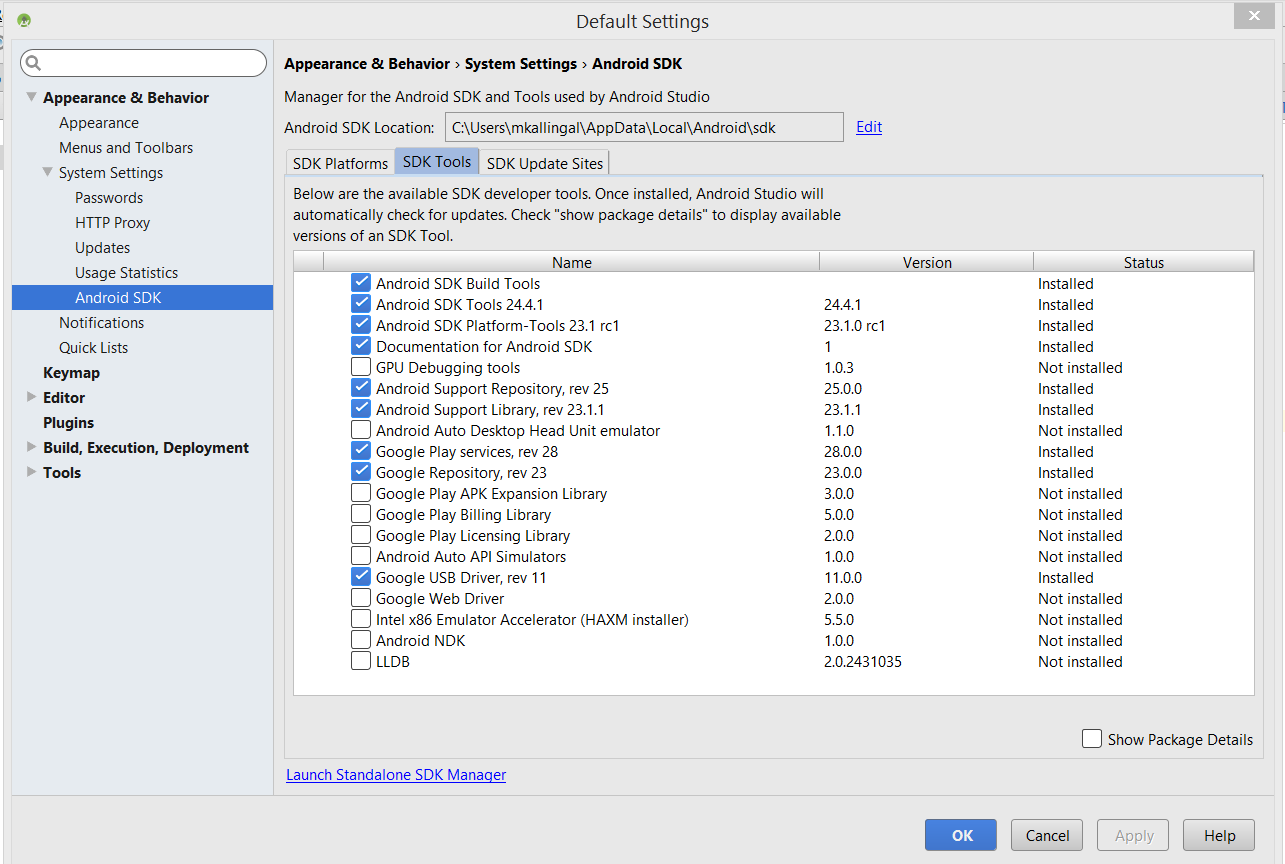
Task: Check Google Play Billing Library checkbox
Action: pyautogui.click(x=361, y=514)
